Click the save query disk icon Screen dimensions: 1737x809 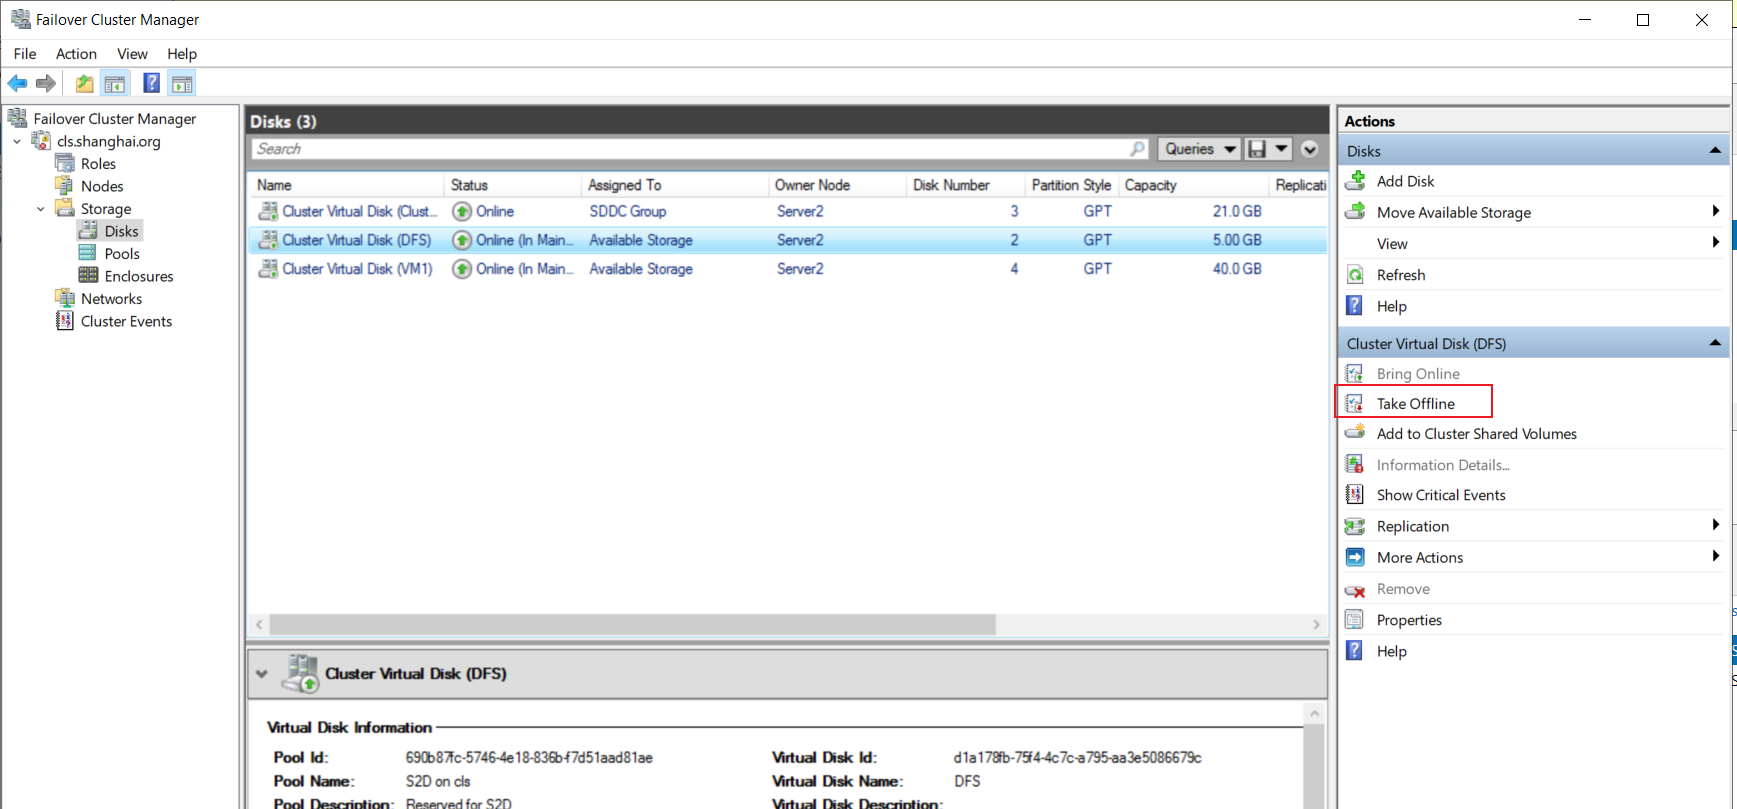coord(1258,149)
